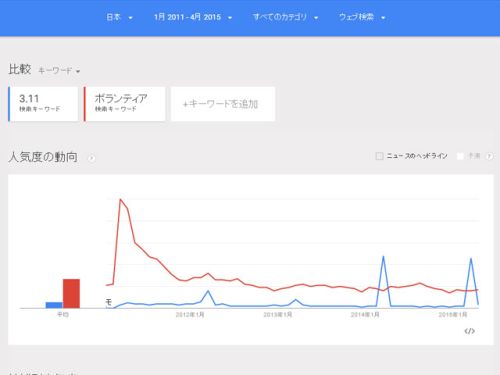Click the blue average bar

[54, 305]
